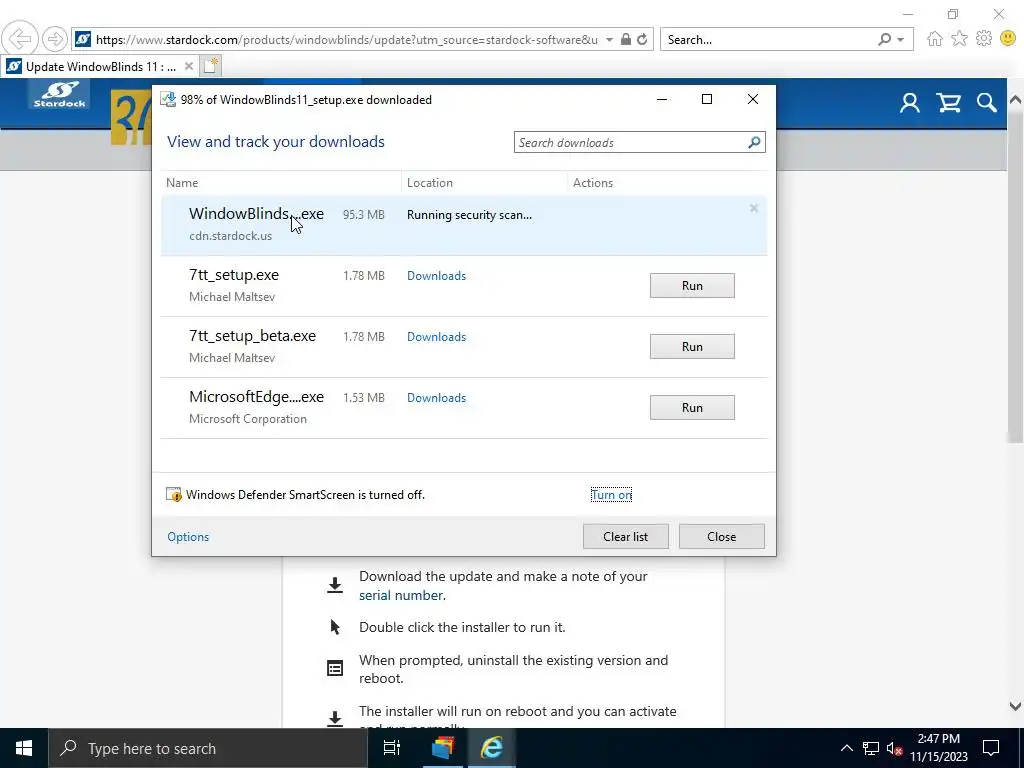Select the 7tt_setup.exe file name
Screen dimensions: 1024x768
click(x=234, y=275)
